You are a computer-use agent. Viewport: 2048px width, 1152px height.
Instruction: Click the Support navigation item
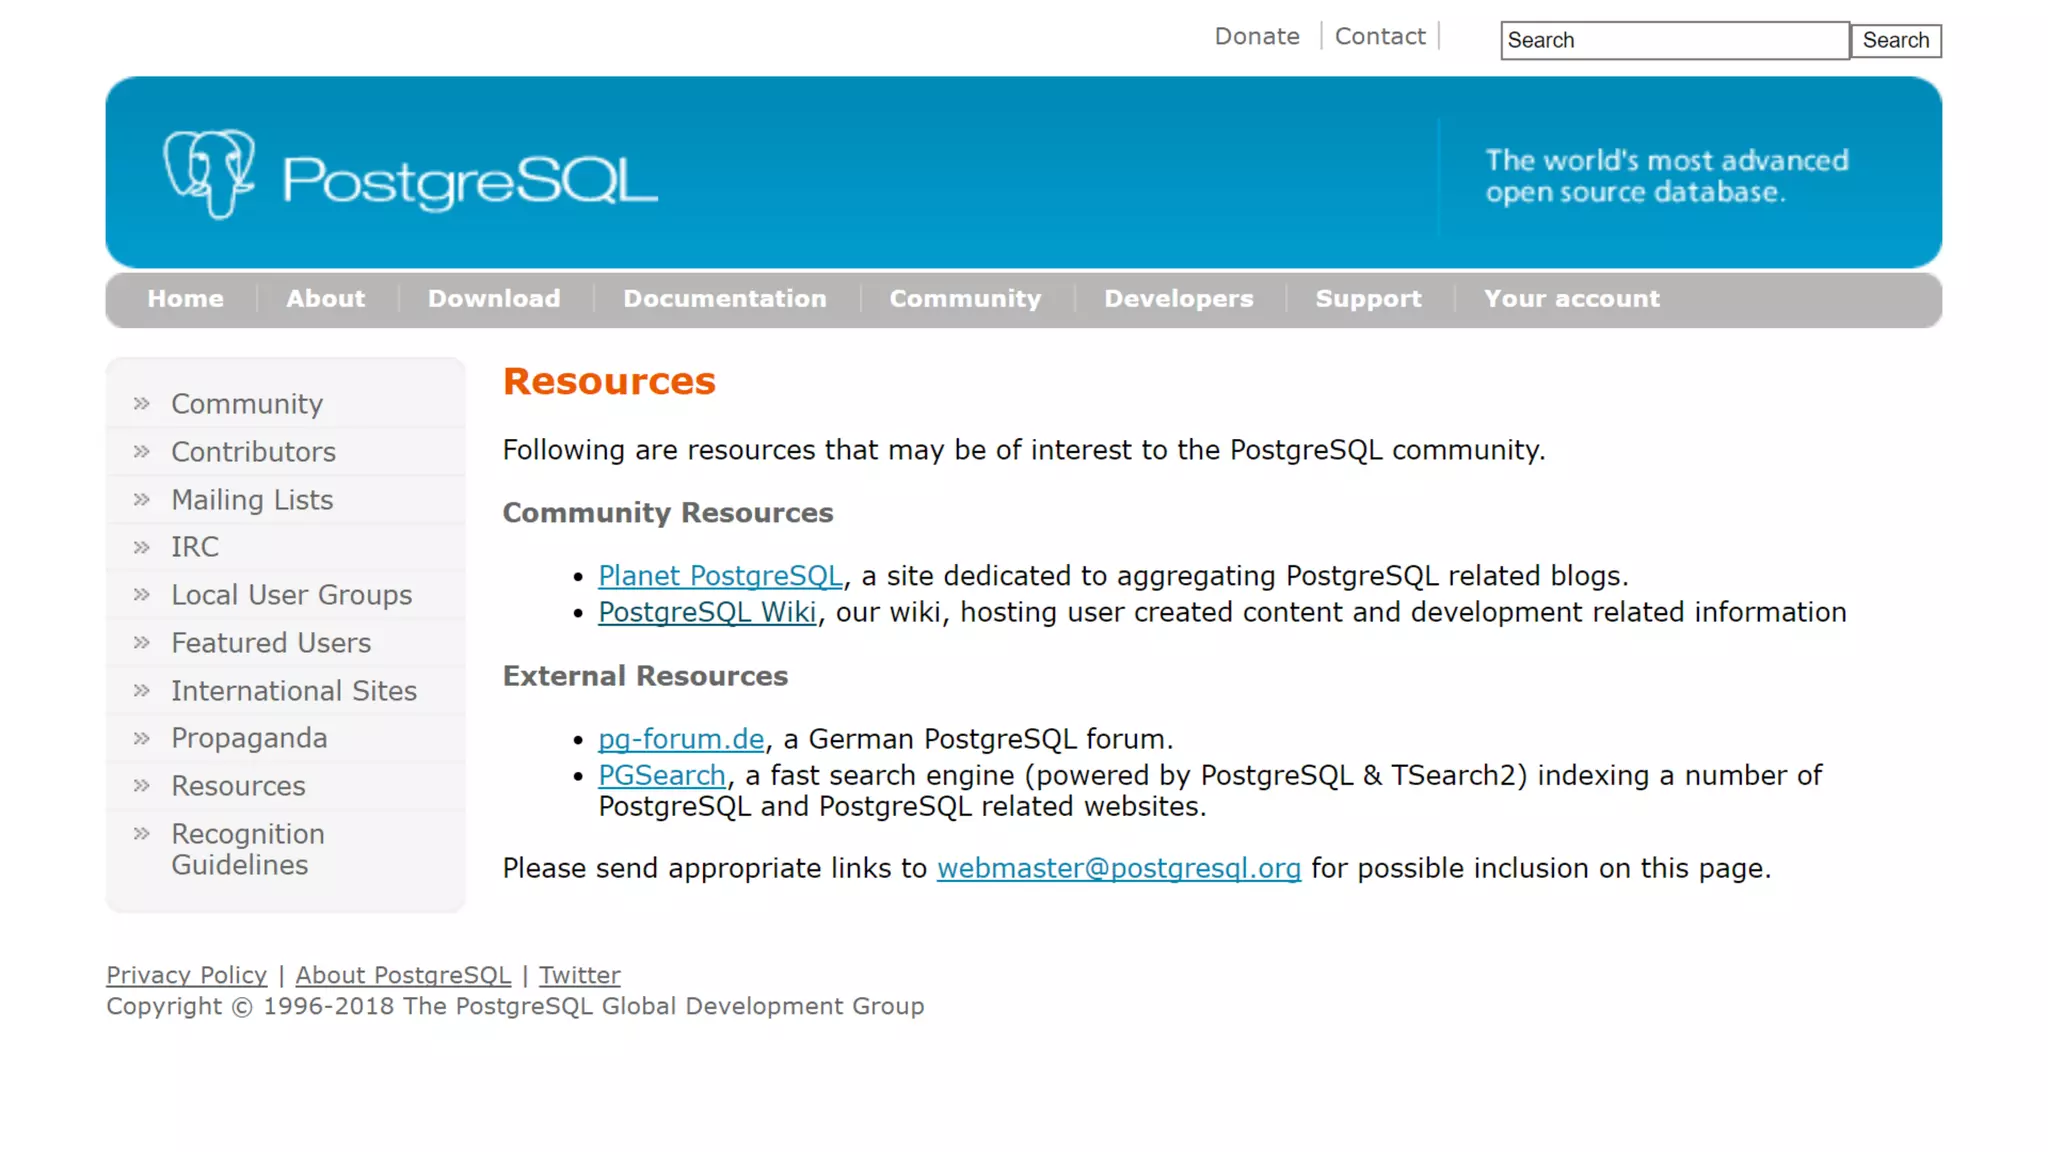(1368, 299)
